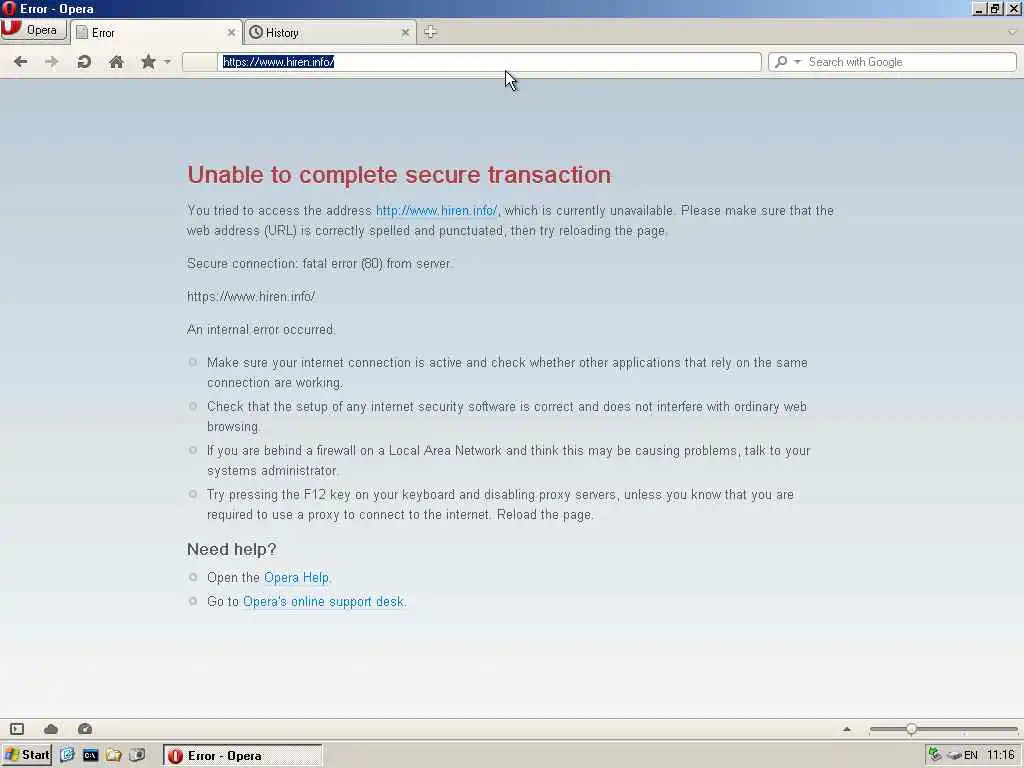Click the 'Unable to complete secure transaction' heading

(x=399, y=175)
